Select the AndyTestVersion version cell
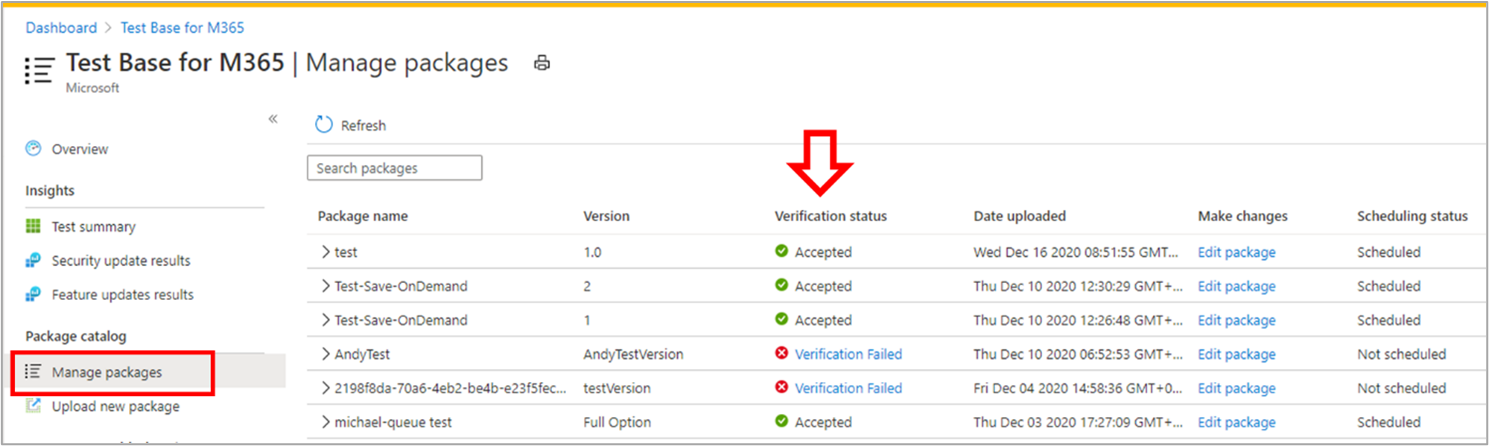This screenshot has width=1489, height=446. pyautogui.click(x=634, y=354)
